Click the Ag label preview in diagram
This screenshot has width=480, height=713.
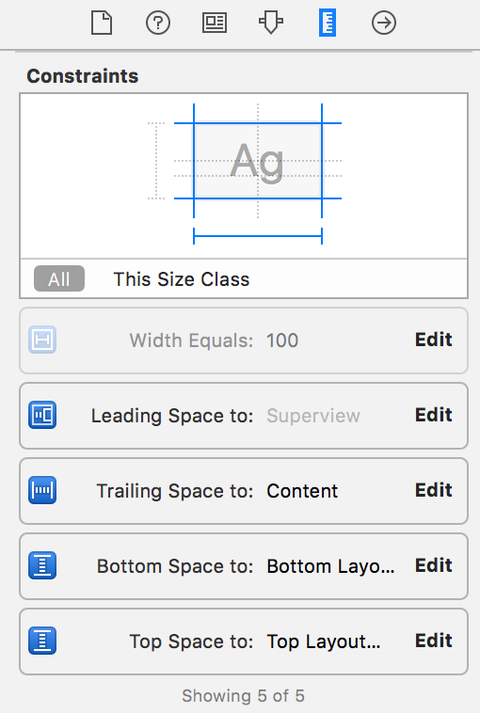(257, 161)
